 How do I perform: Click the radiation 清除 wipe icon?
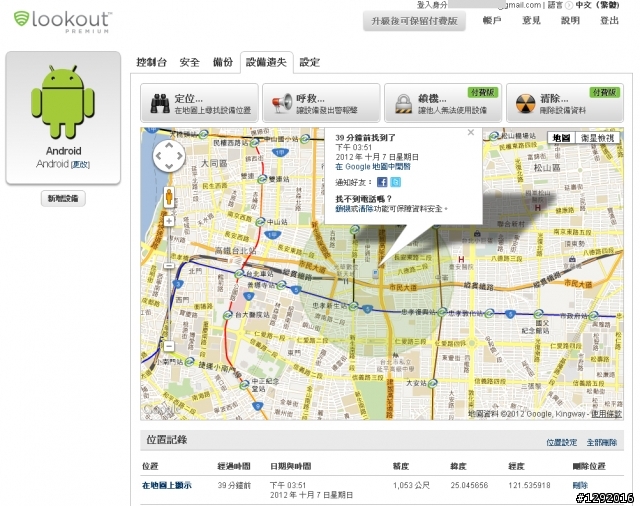(525, 104)
